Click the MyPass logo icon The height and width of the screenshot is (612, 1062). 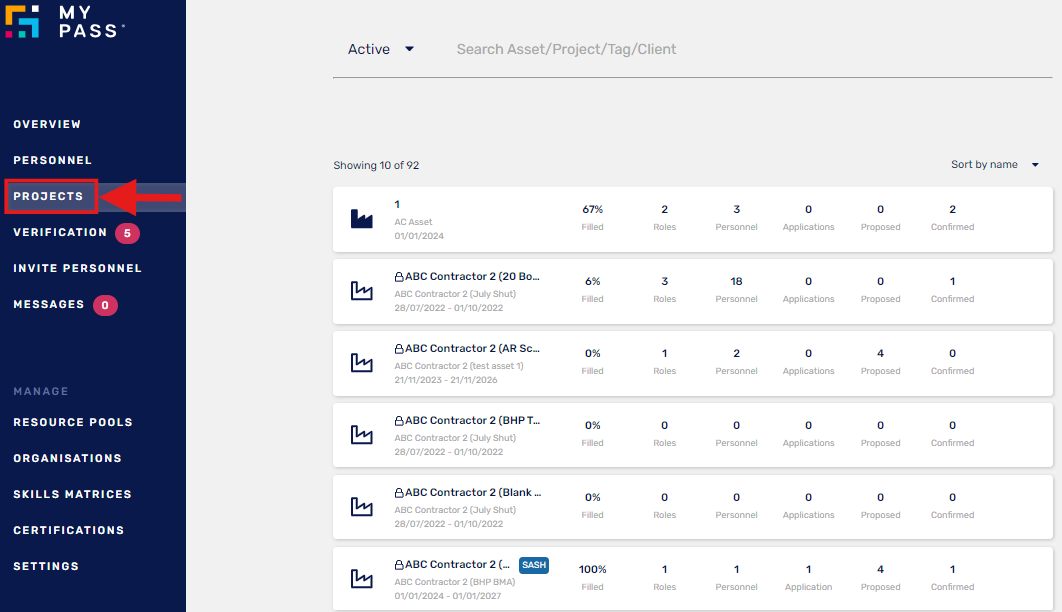22,21
